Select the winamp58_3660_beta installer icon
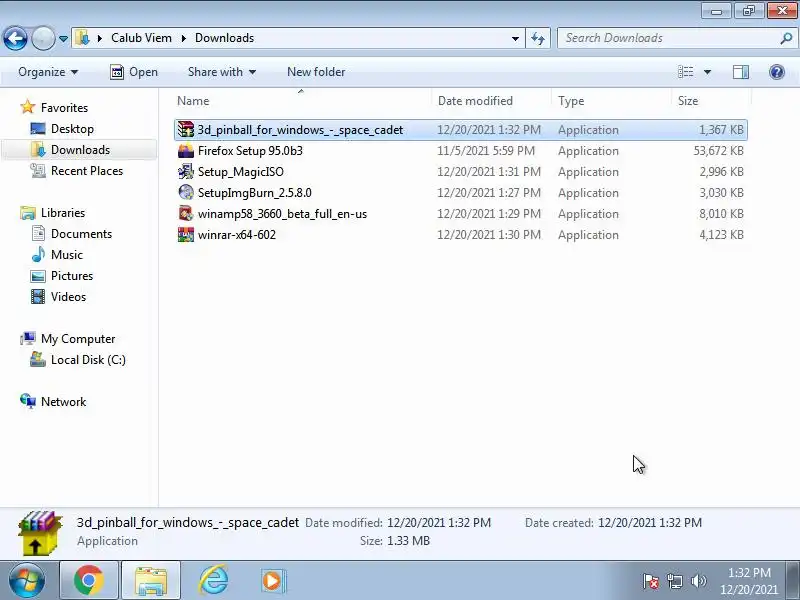This screenshot has width=800, height=600. coord(186,213)
